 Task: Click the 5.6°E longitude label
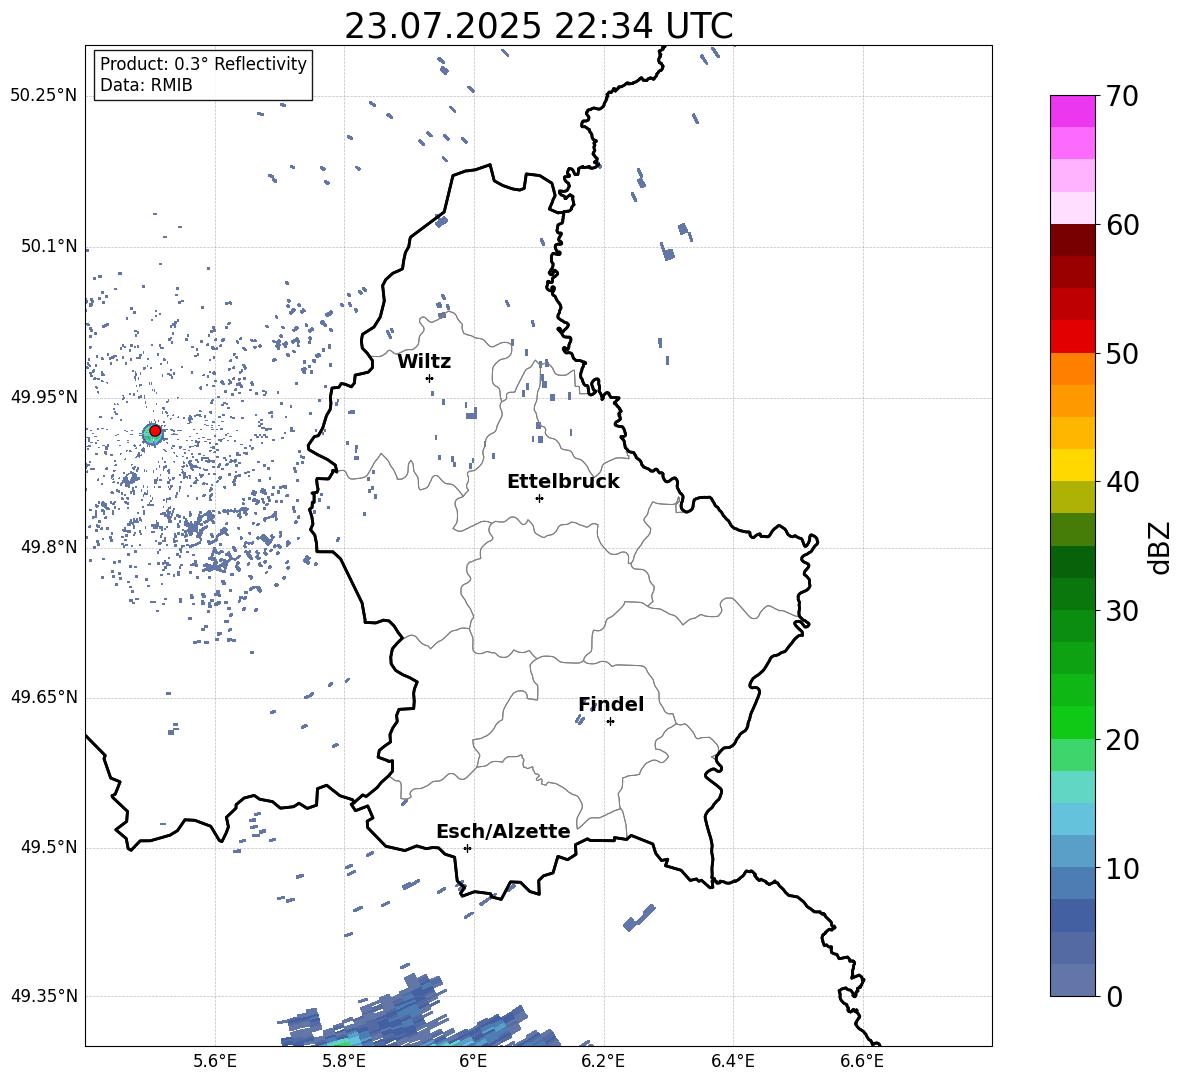(215, 1061)
